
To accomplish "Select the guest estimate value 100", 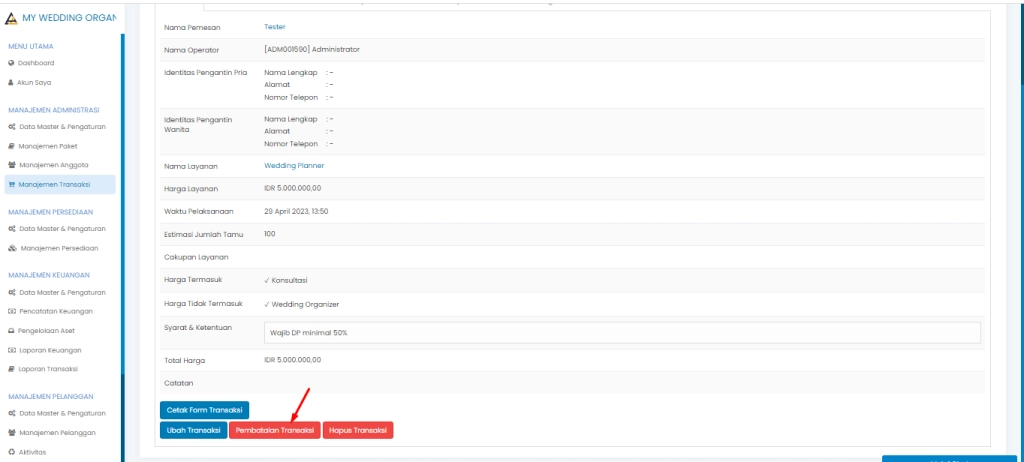I will 270,234.
